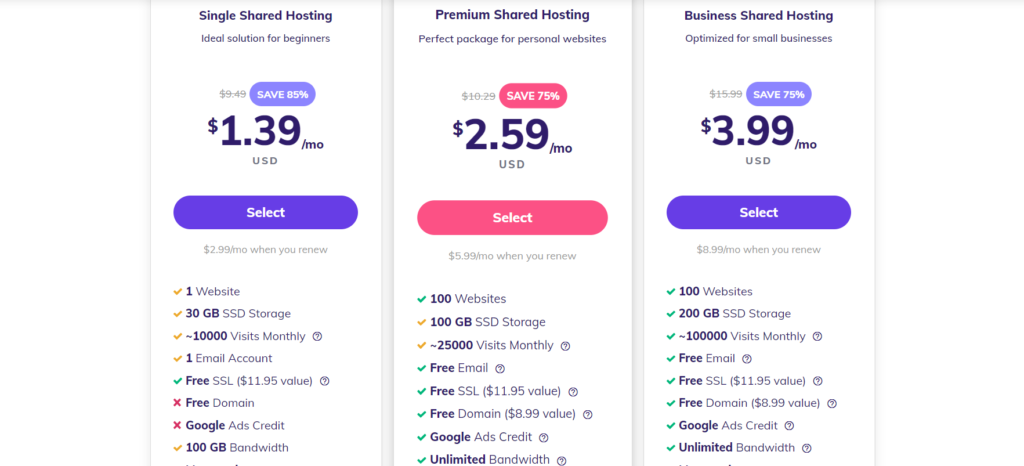
Task: Open help icon beside Business Unlimited Bandwidth
Action: [x=807, y=448]
